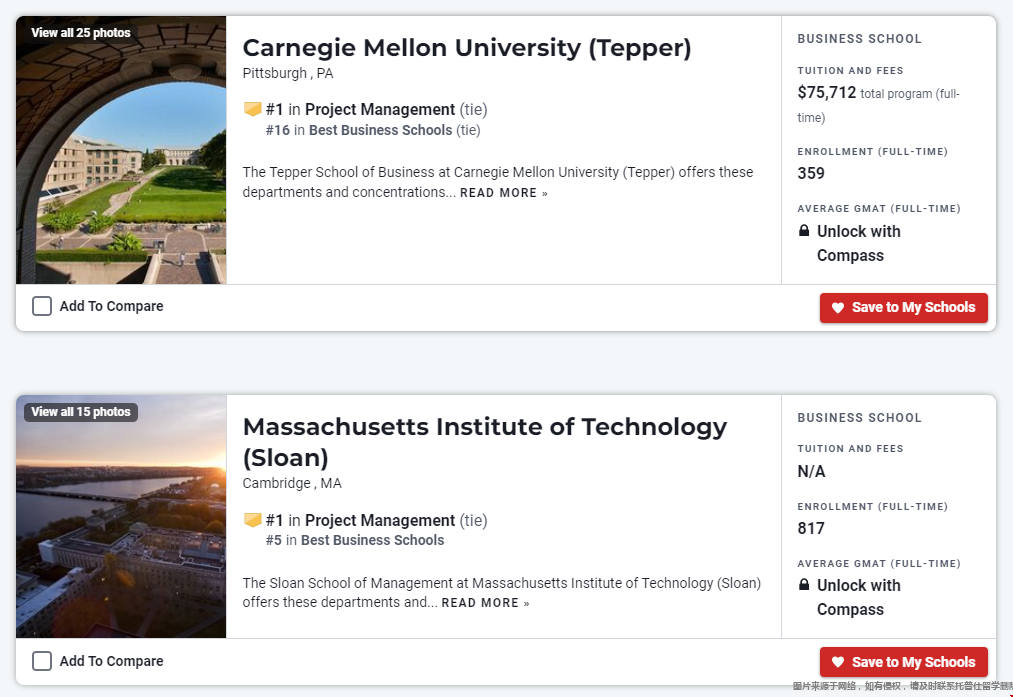This screenshot has width=1013, height=697.
Task: View all 25 photos of Carnegie Mellon
Action: pos(81,33)
